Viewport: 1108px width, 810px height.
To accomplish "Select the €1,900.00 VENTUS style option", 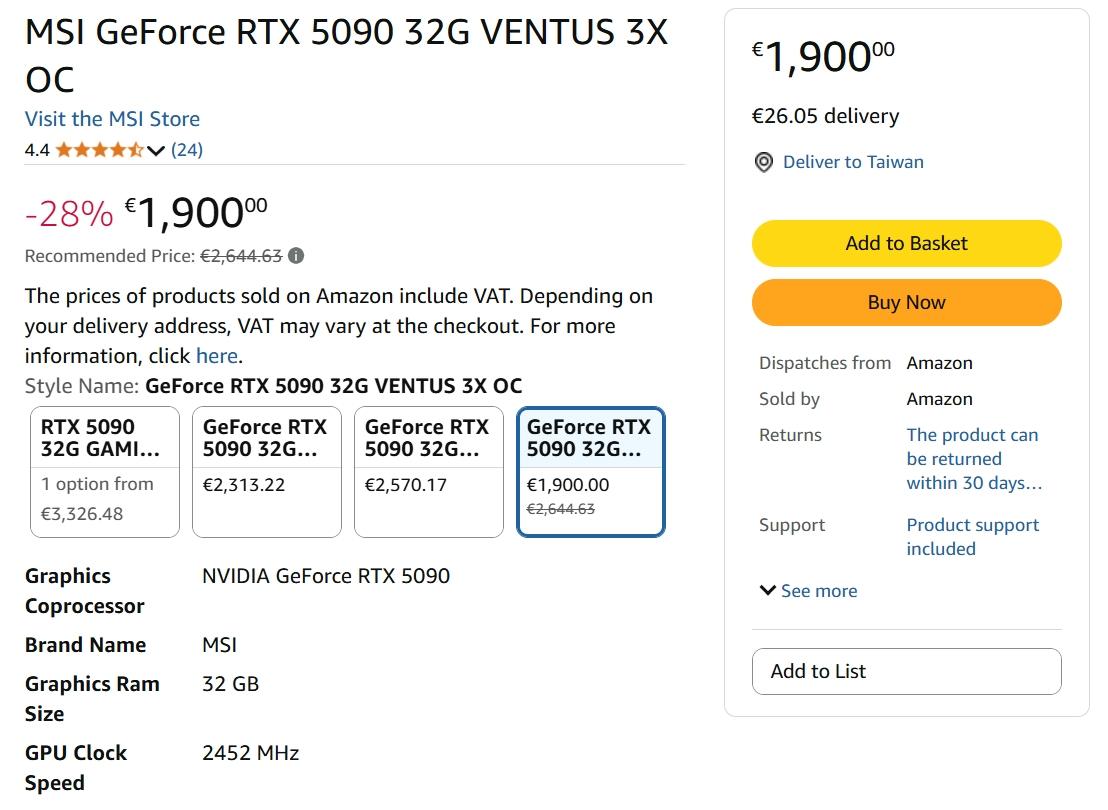I will (591, 471).
